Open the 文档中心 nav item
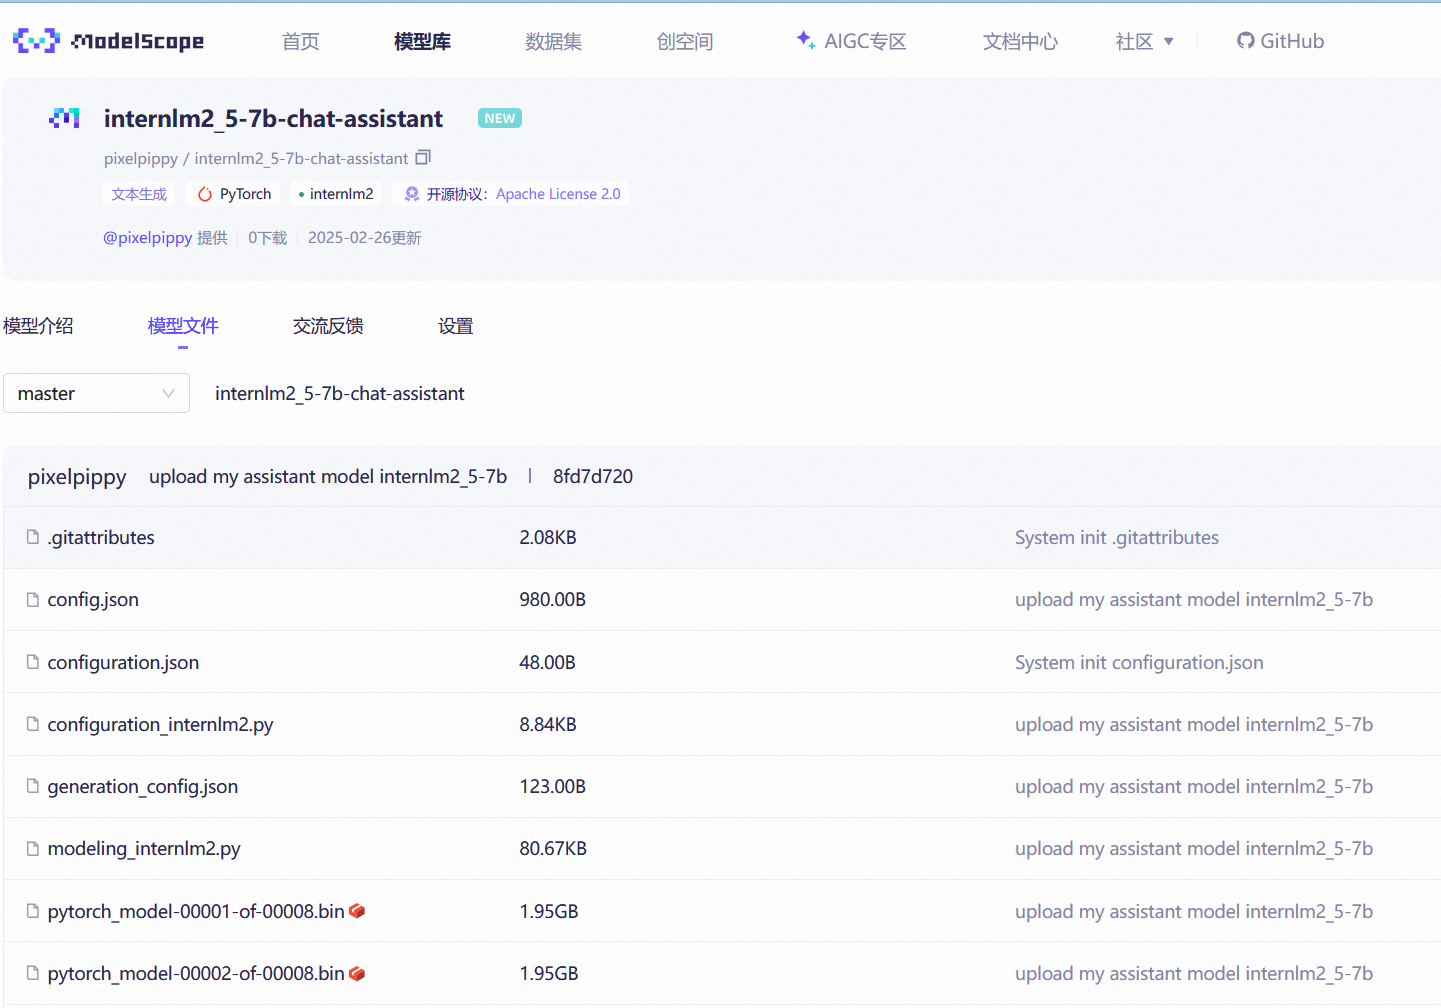This screenshot has width=1441, height=1008. (1020, 41)
